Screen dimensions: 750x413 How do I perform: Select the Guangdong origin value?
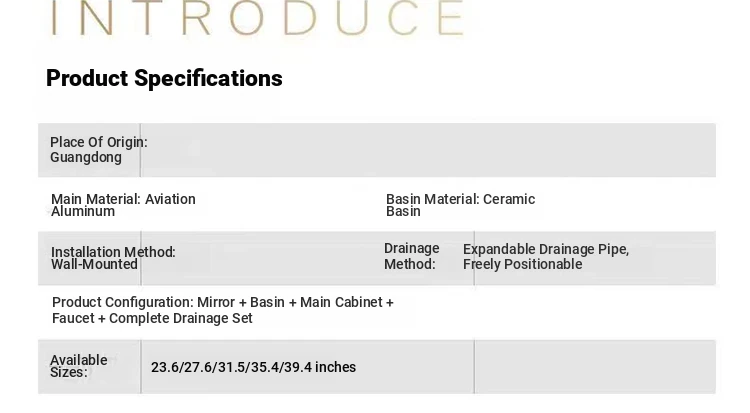coord(86,157)
